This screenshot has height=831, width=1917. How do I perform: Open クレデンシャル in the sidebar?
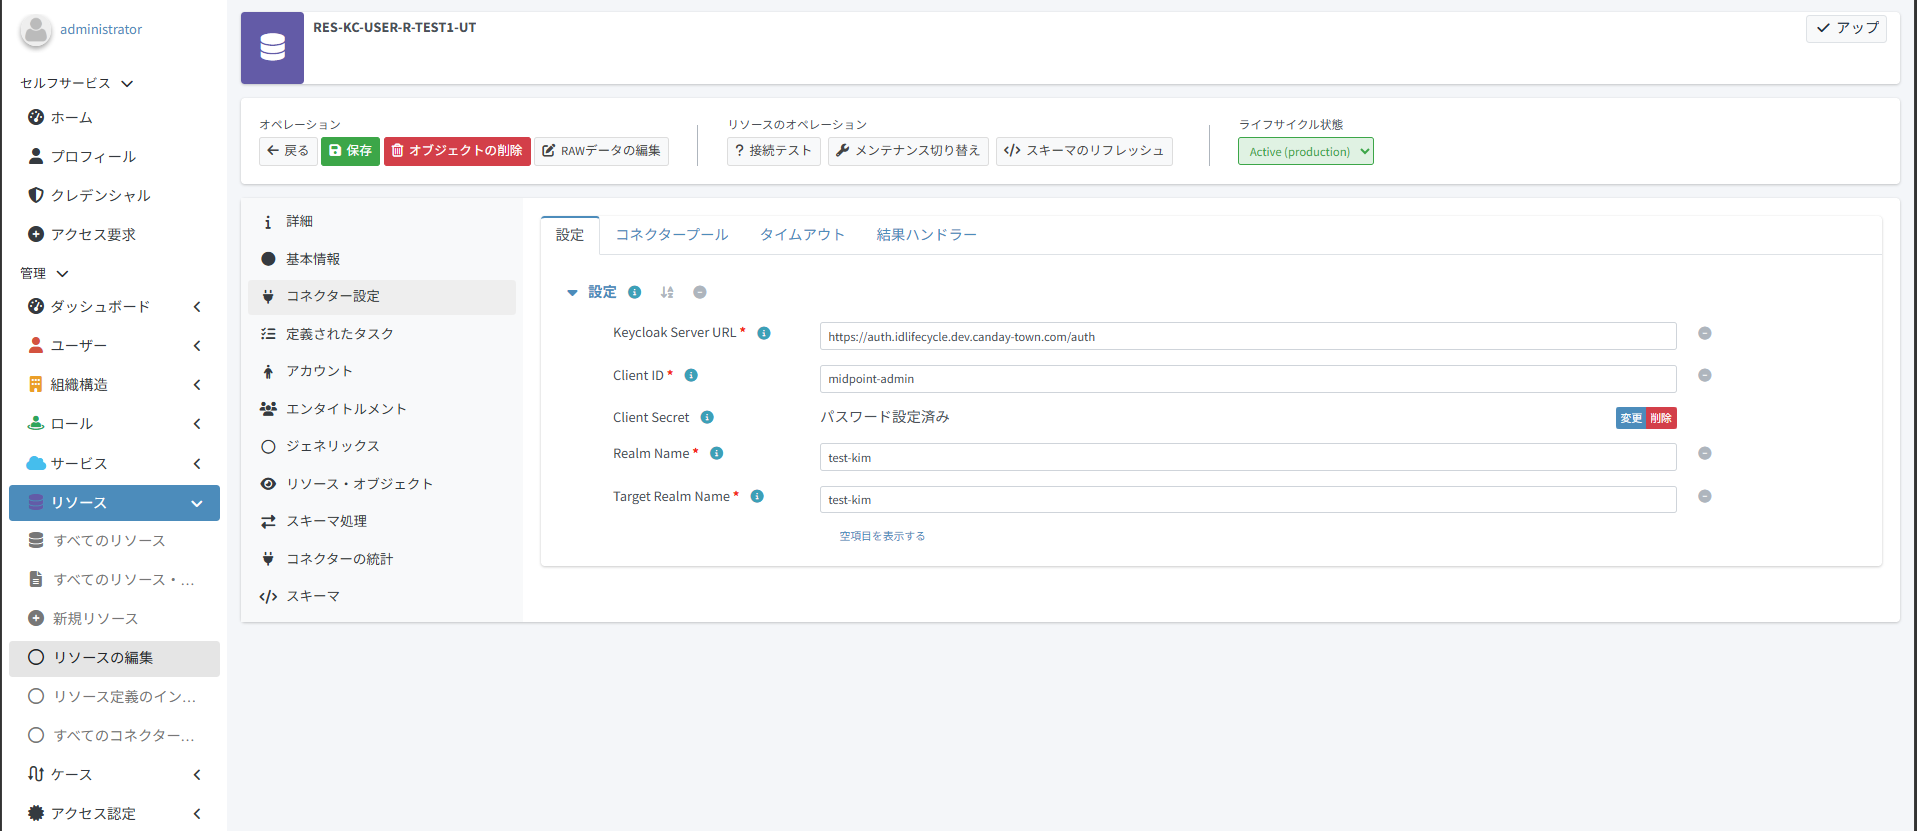[x=114, y=195]
